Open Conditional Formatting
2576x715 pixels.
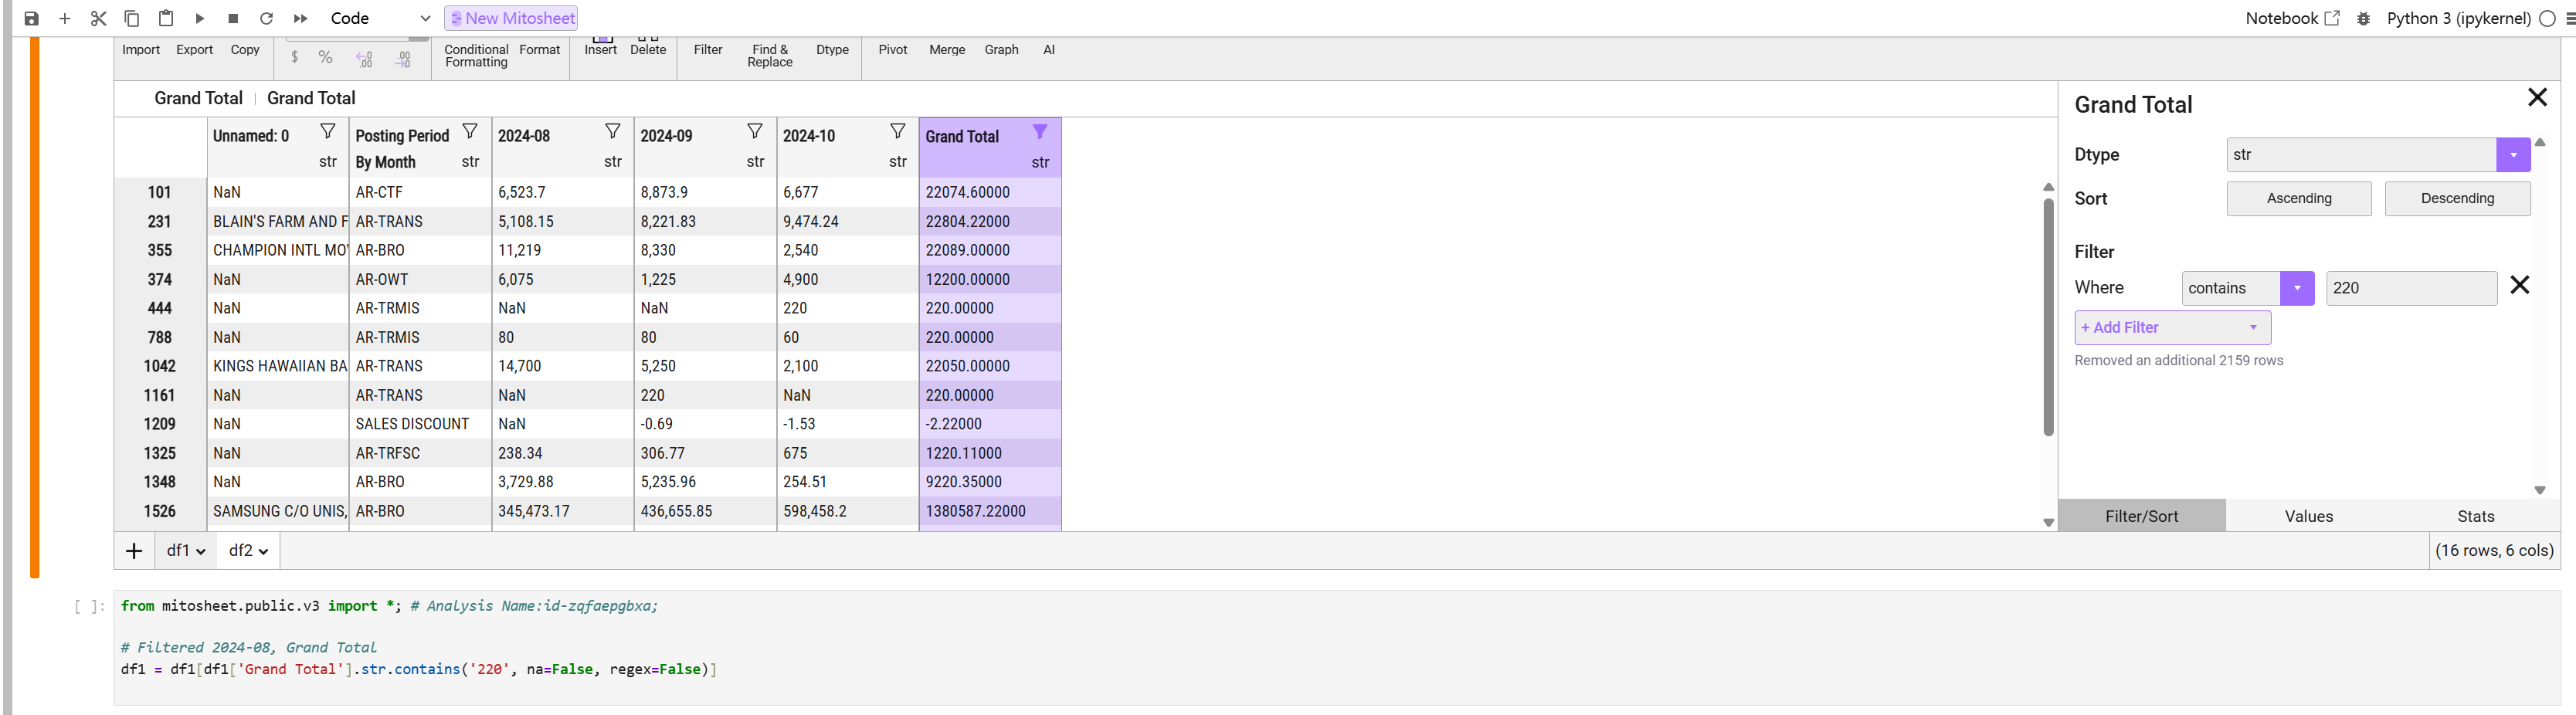[476, 55]
